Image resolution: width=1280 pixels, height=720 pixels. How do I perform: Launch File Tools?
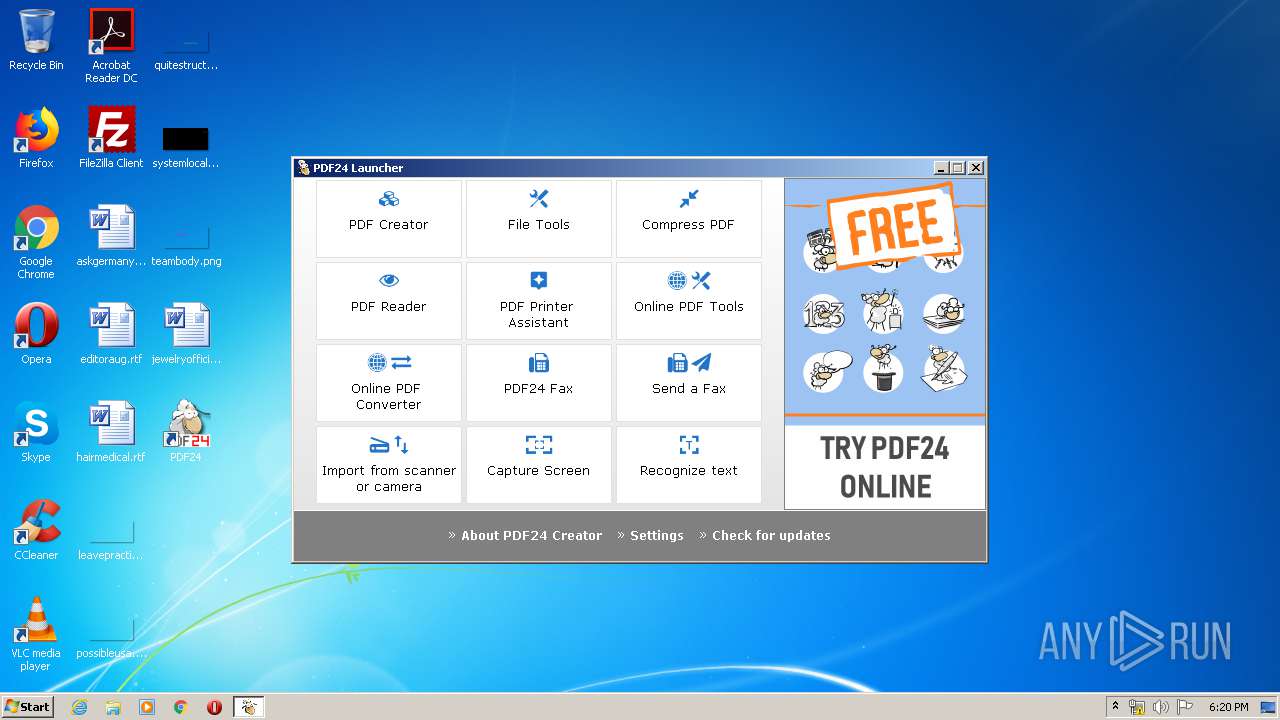click(x=539, y=219)
